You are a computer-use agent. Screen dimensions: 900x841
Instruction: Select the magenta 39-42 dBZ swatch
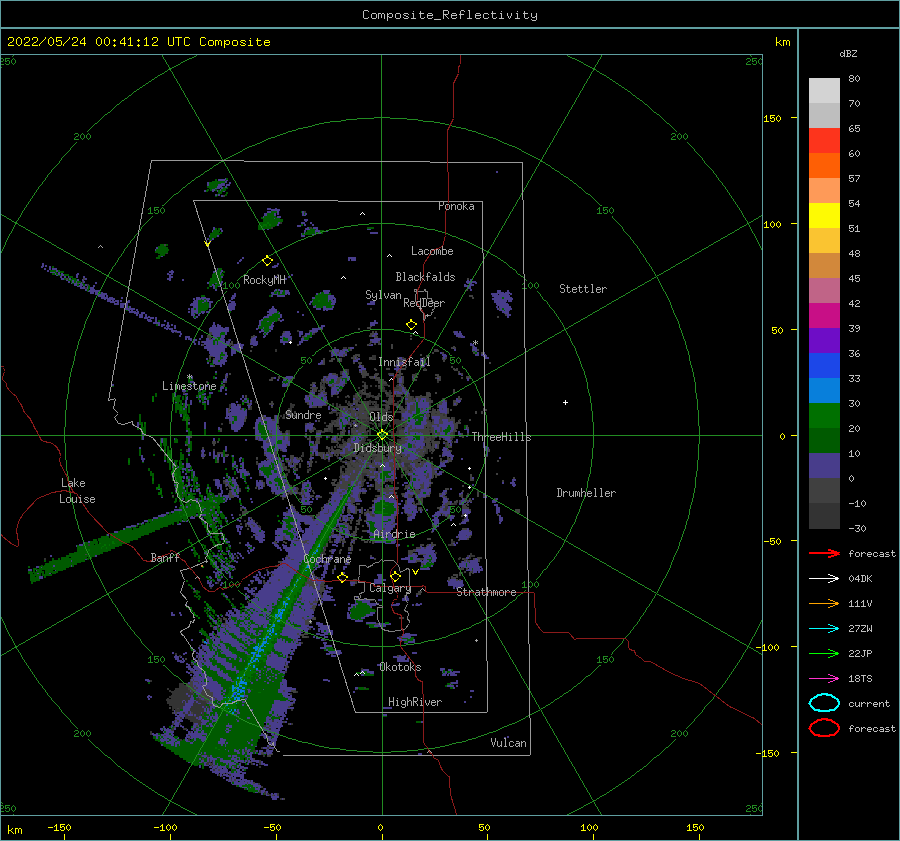[x=824, y=316]
